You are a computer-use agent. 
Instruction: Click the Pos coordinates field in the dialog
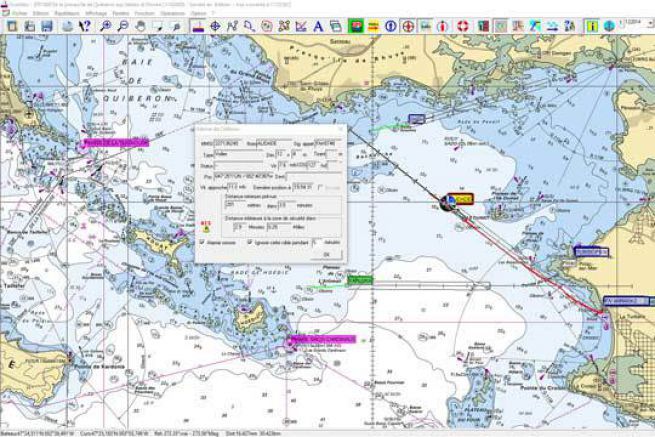pos(244,176)
